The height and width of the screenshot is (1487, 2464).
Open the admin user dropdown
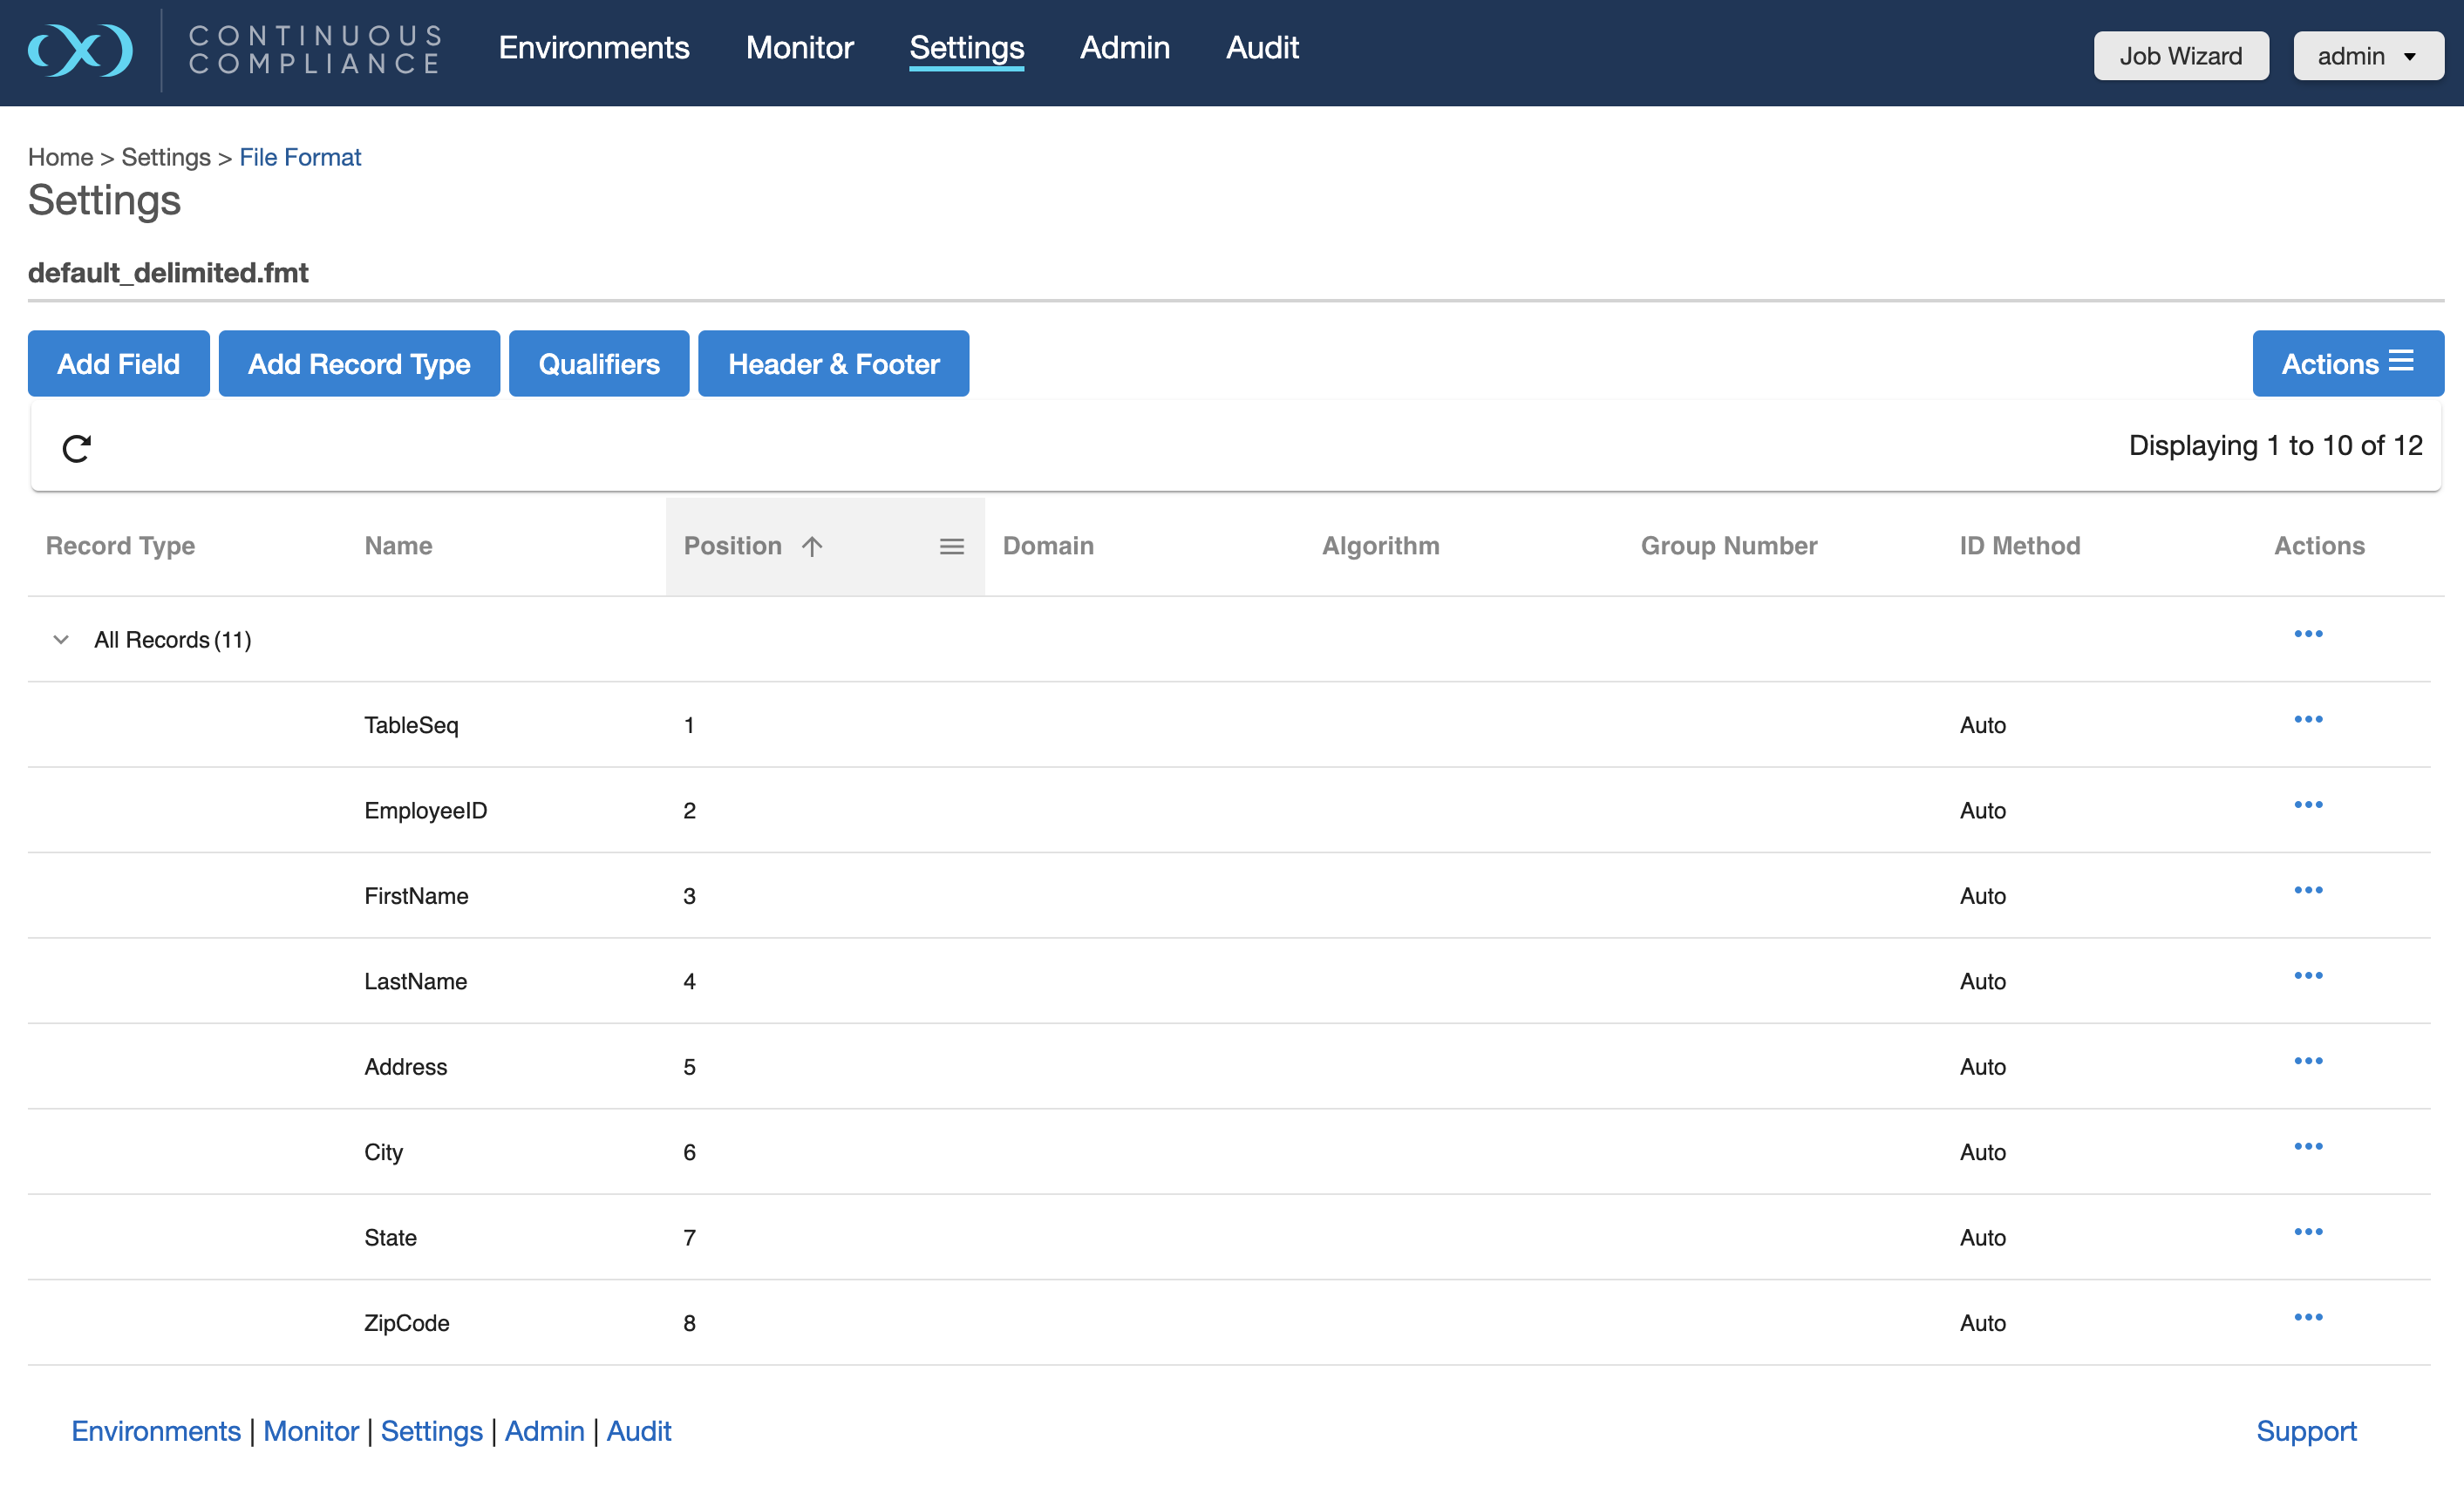pos(2367,56)
